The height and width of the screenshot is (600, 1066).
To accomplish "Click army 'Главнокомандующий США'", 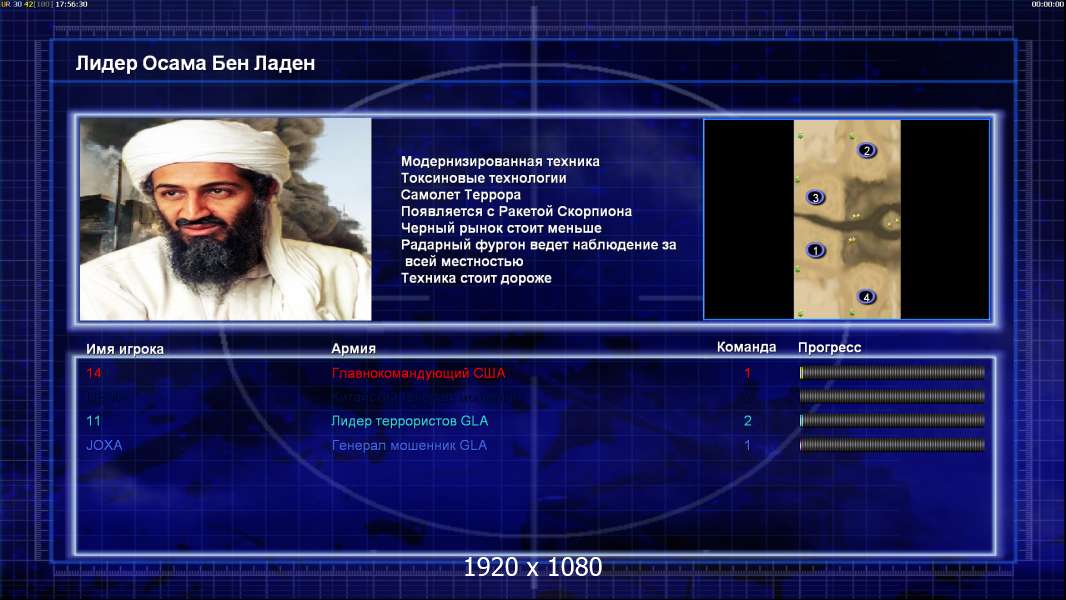I will [x=418, y=373].
